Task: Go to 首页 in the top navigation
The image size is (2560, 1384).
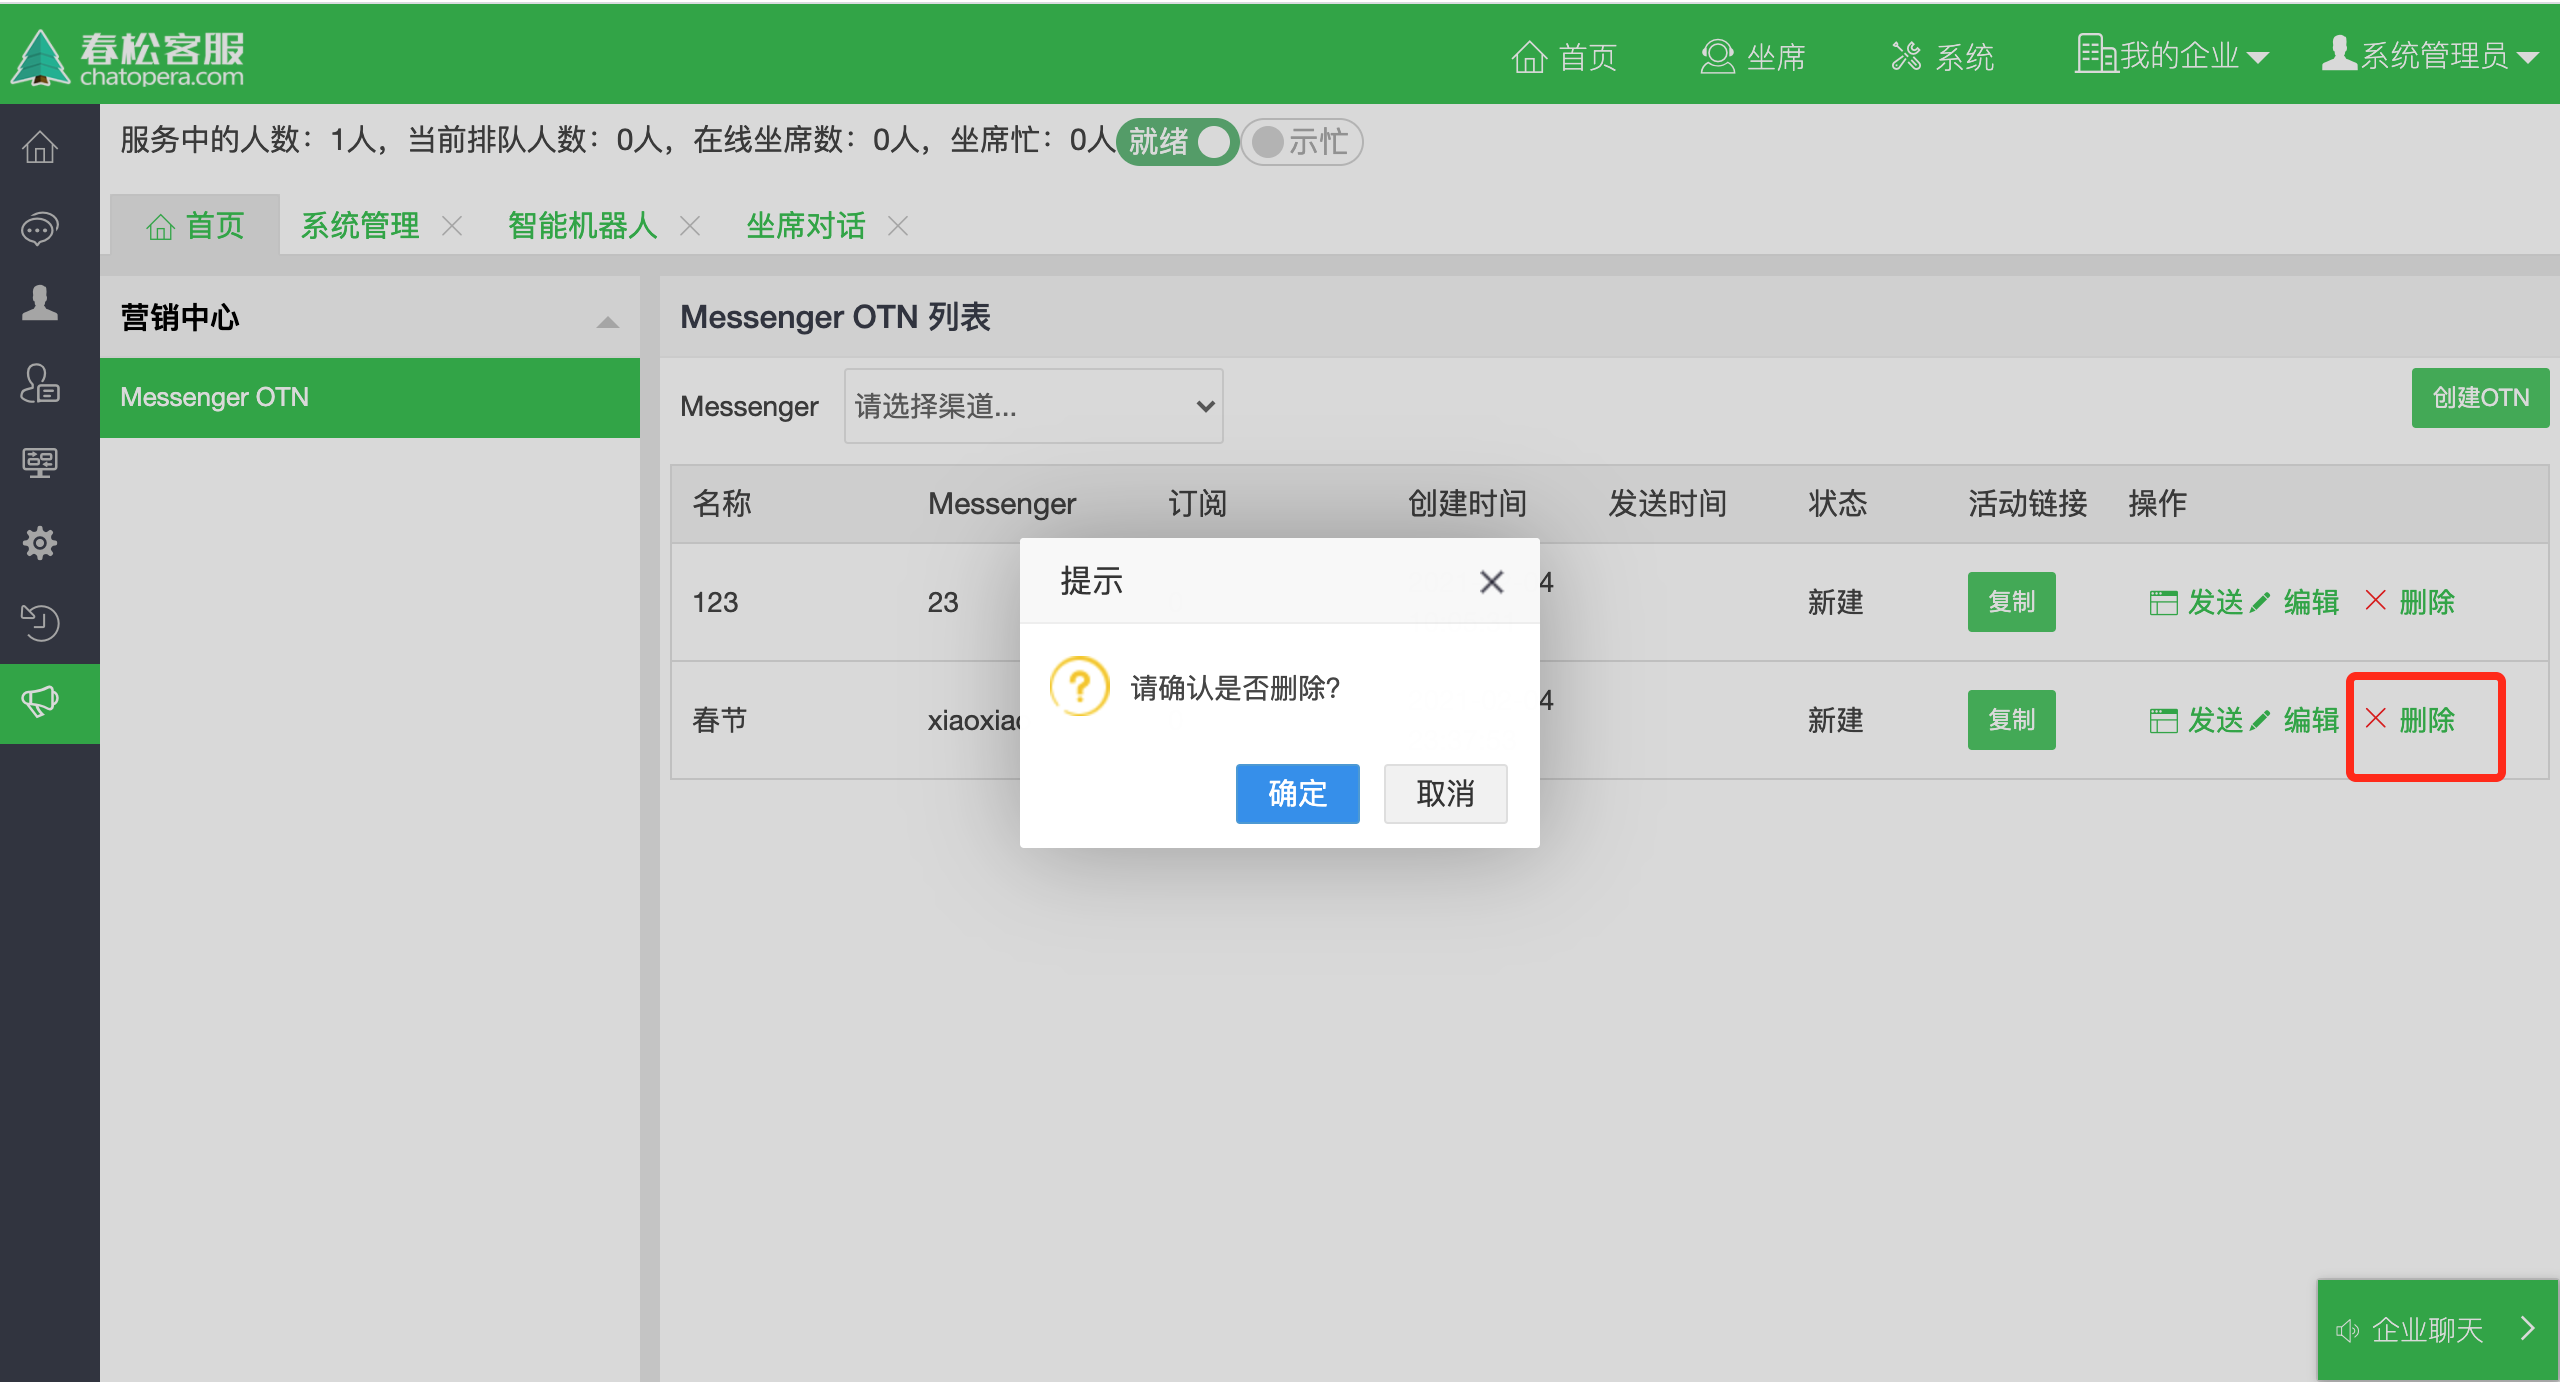Action: click(x=1564, y=57)
